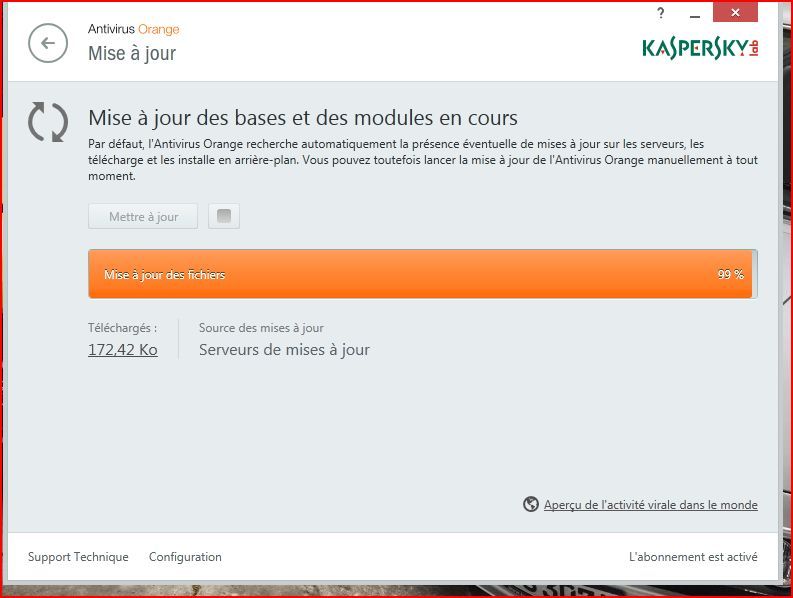Screen dimensions: 793x598
Task: Click the Serveurs de mises à jour text
Action: tap(284, 350)
